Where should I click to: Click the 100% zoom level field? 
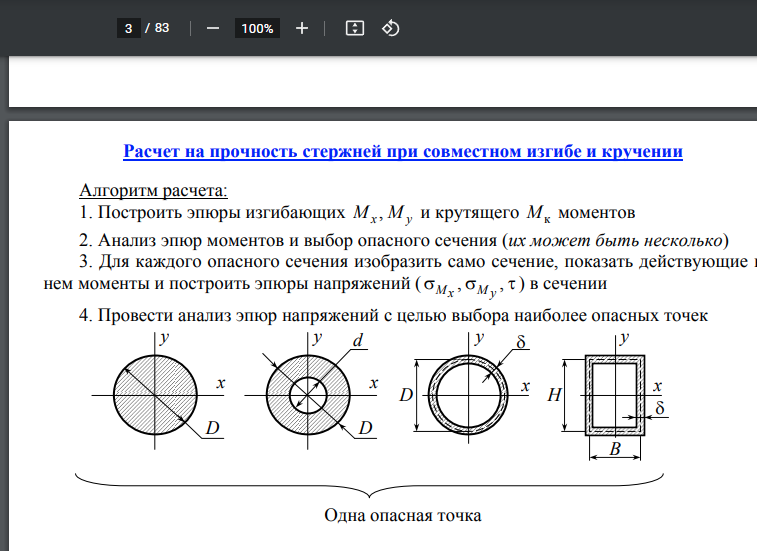pyautogui.click(x=257, y=28)
